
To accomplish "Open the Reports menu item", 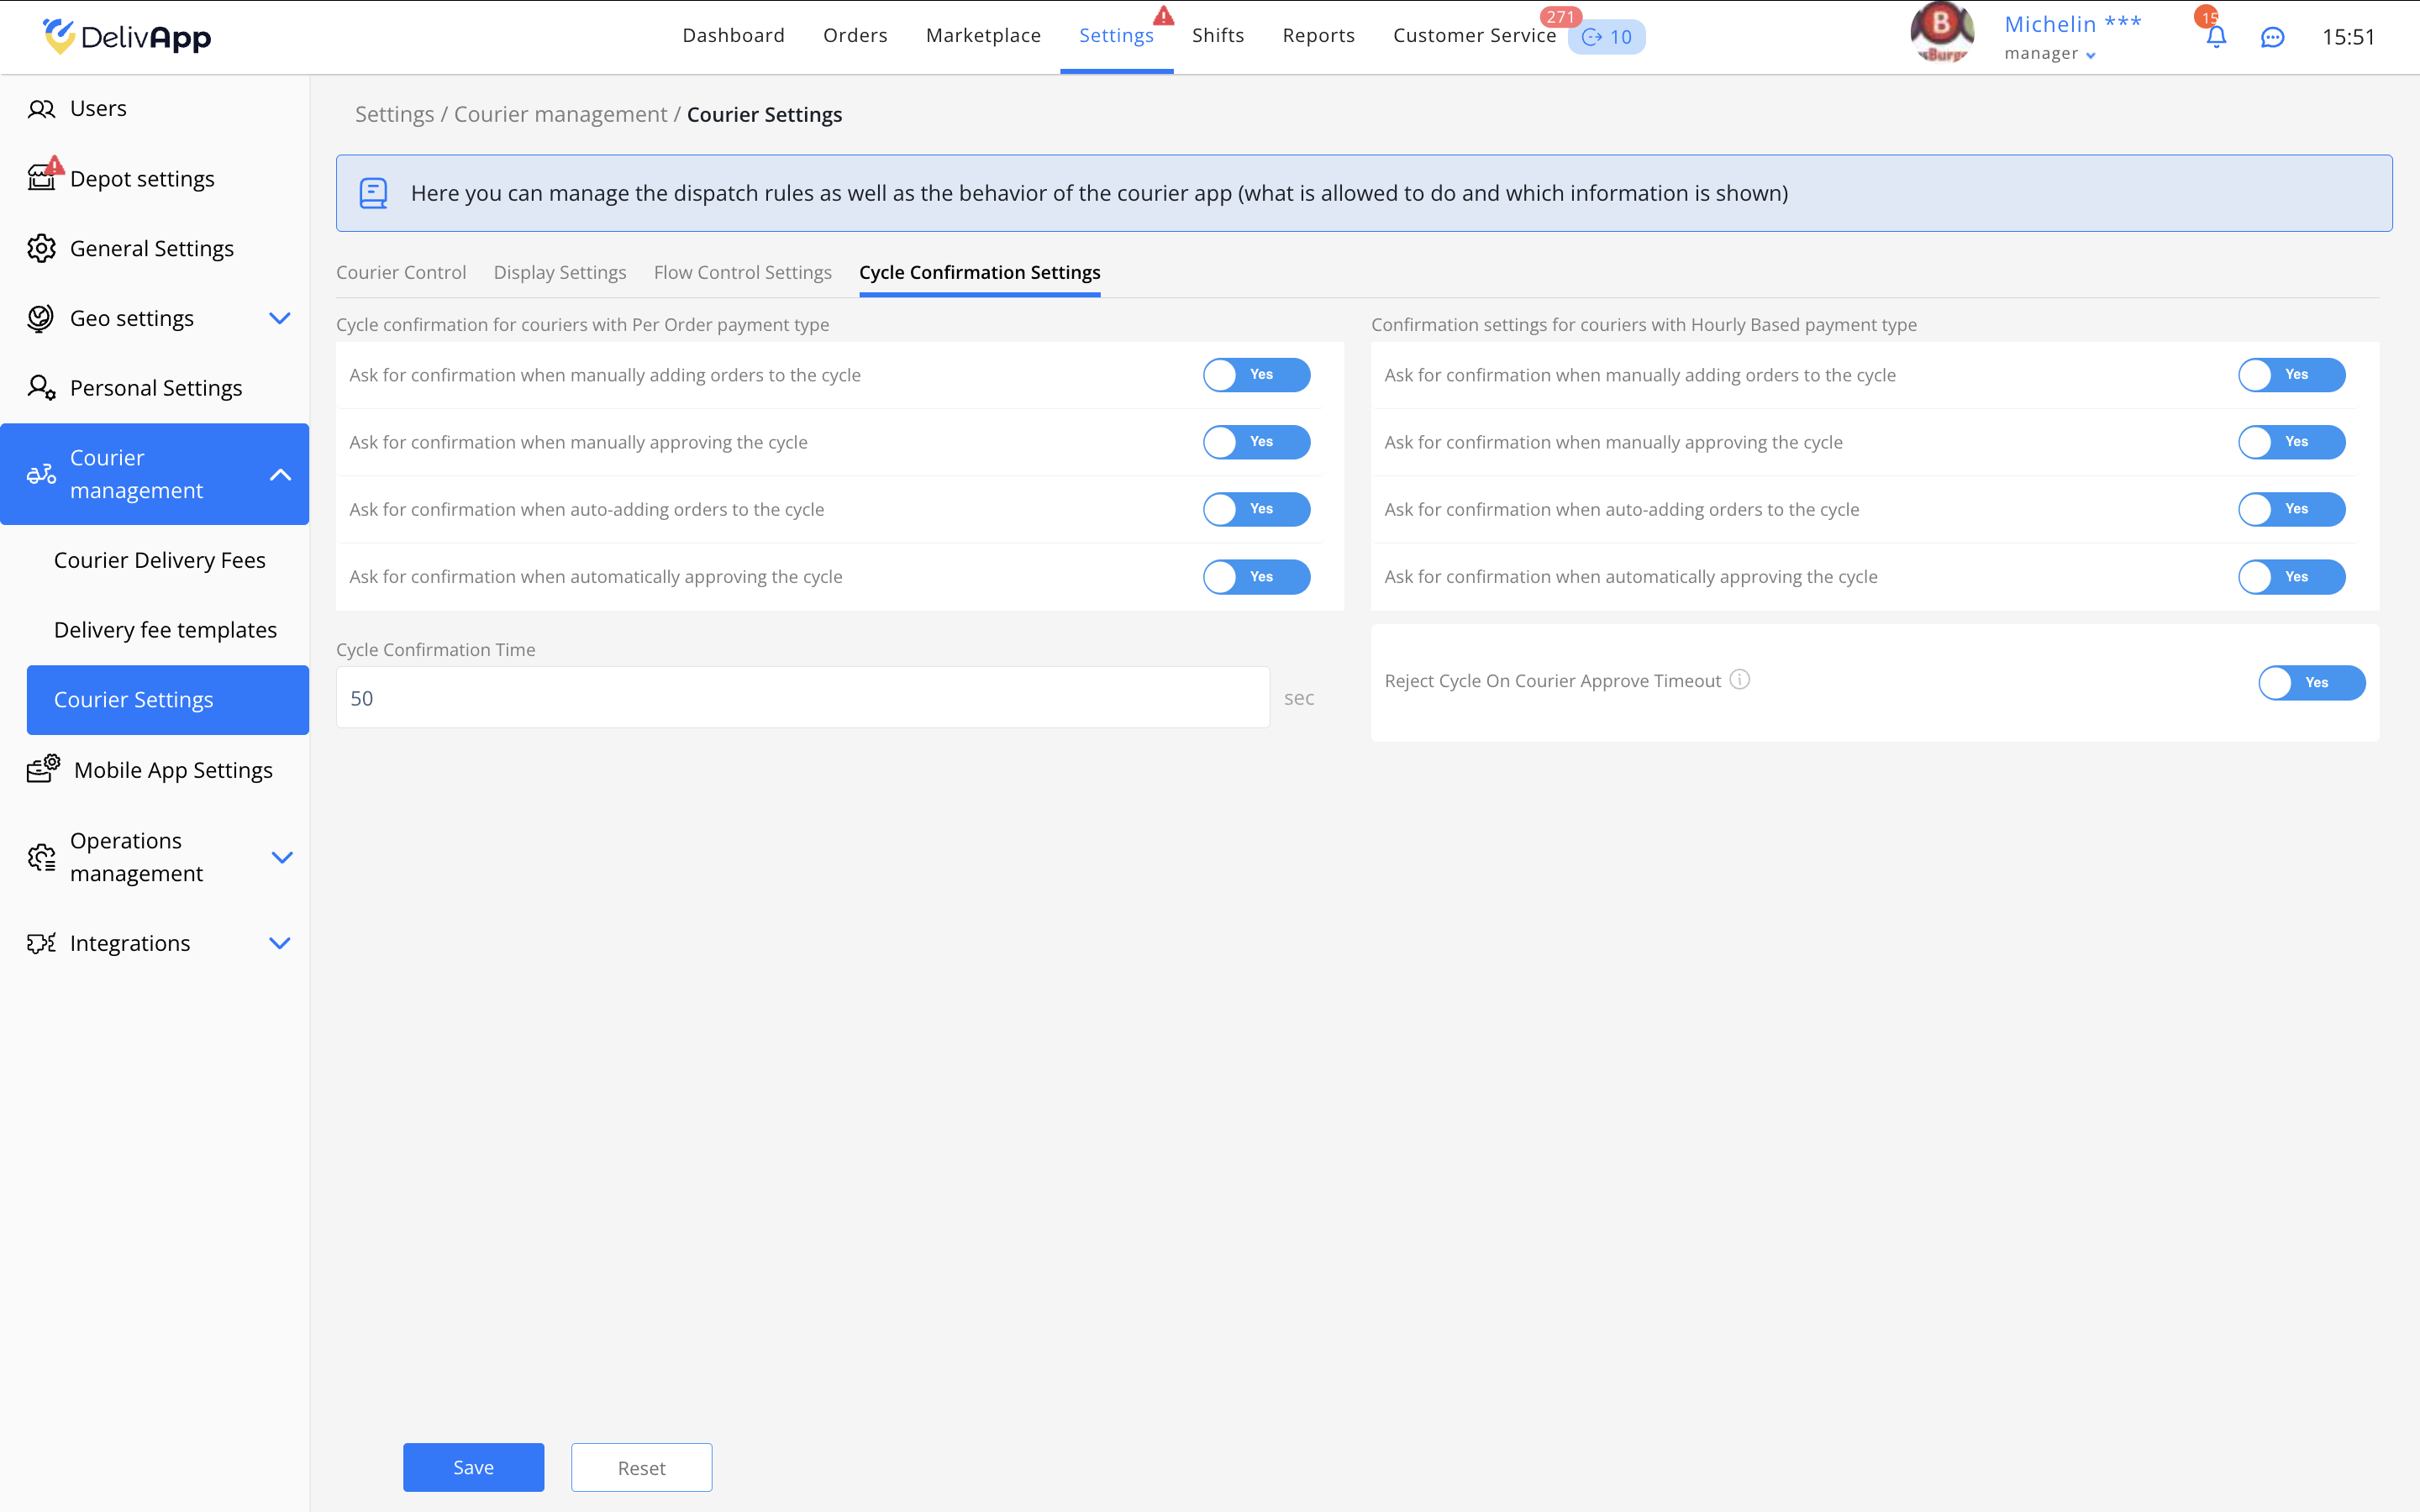I will 1318,36.
